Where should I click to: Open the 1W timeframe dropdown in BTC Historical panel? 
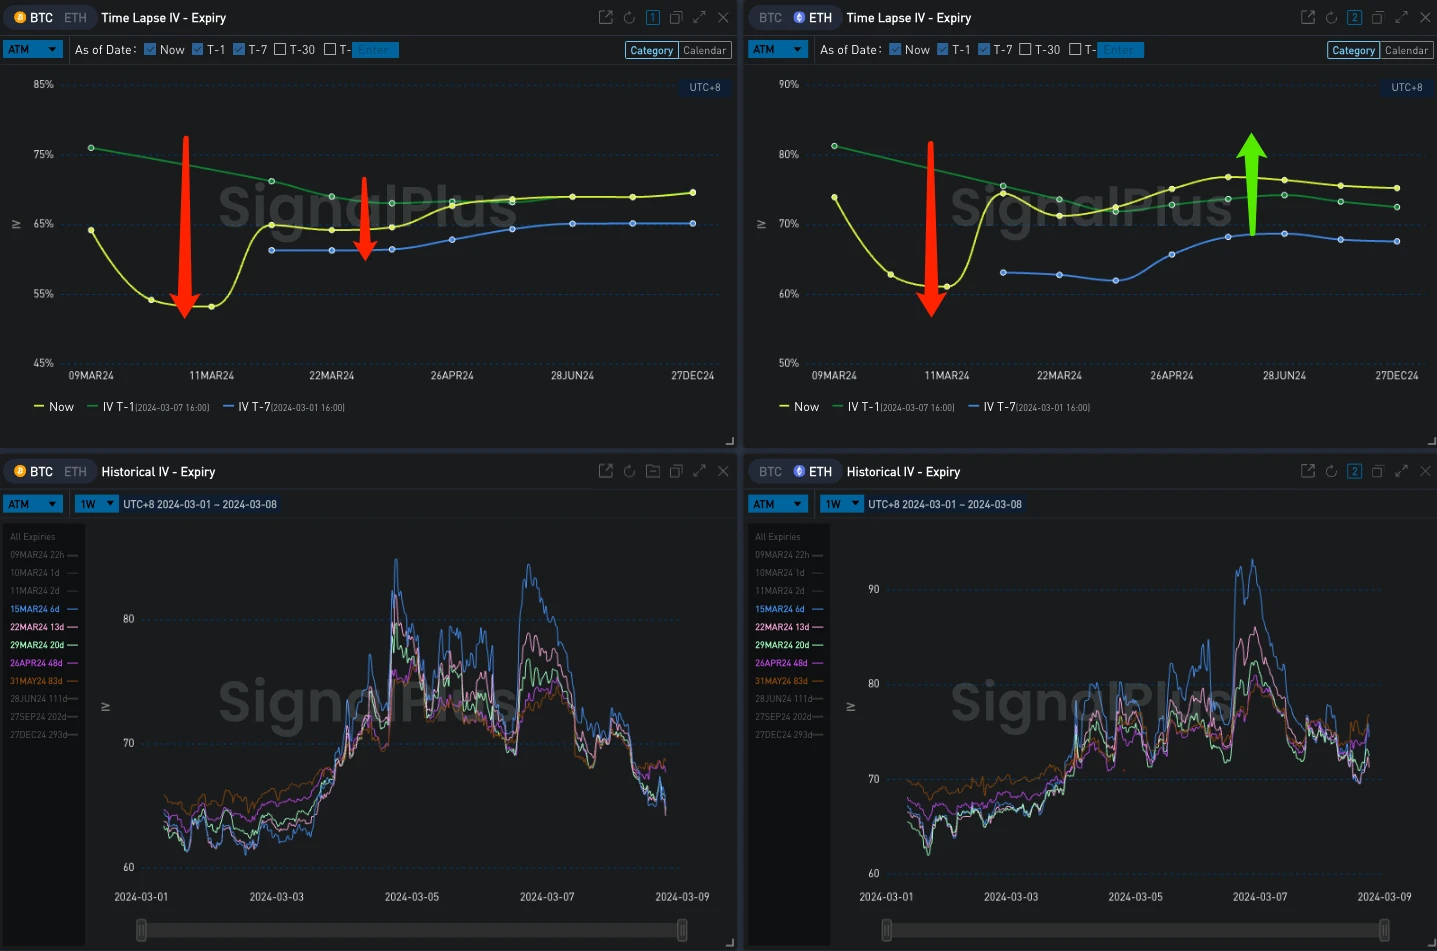[x=96, y=503]
